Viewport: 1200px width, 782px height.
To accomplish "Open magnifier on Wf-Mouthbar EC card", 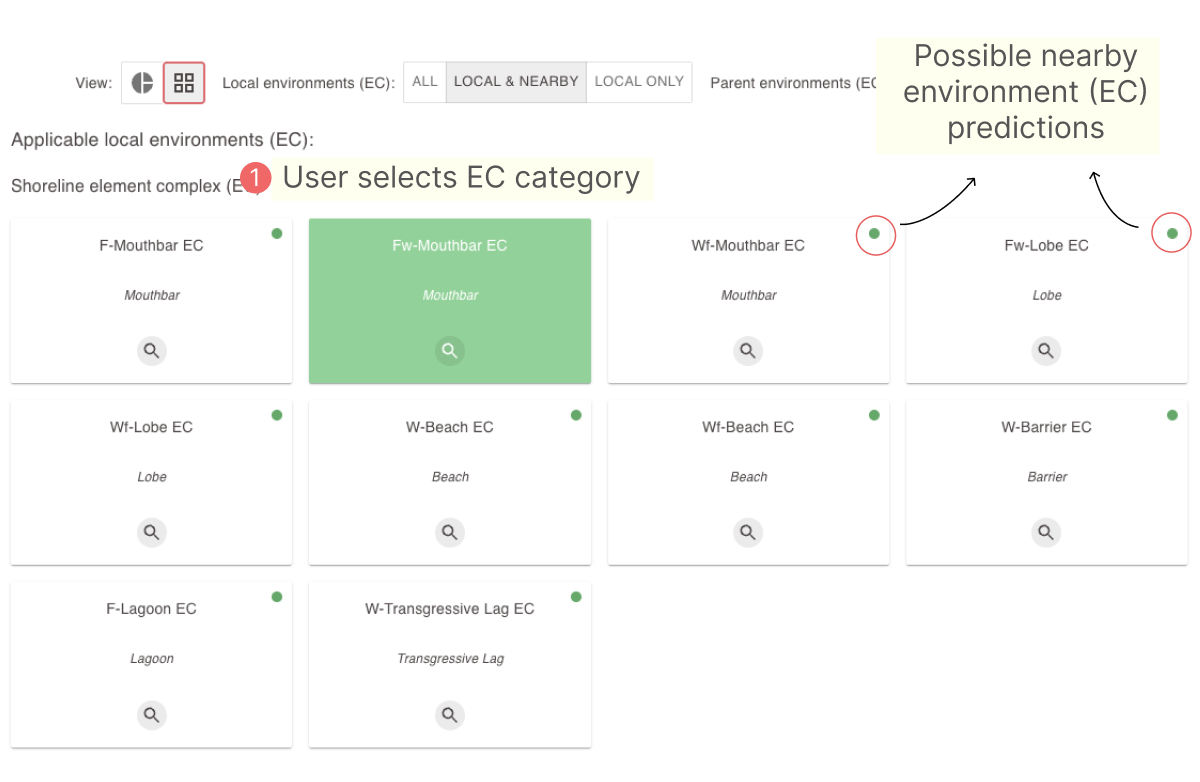I will point(748,351).
